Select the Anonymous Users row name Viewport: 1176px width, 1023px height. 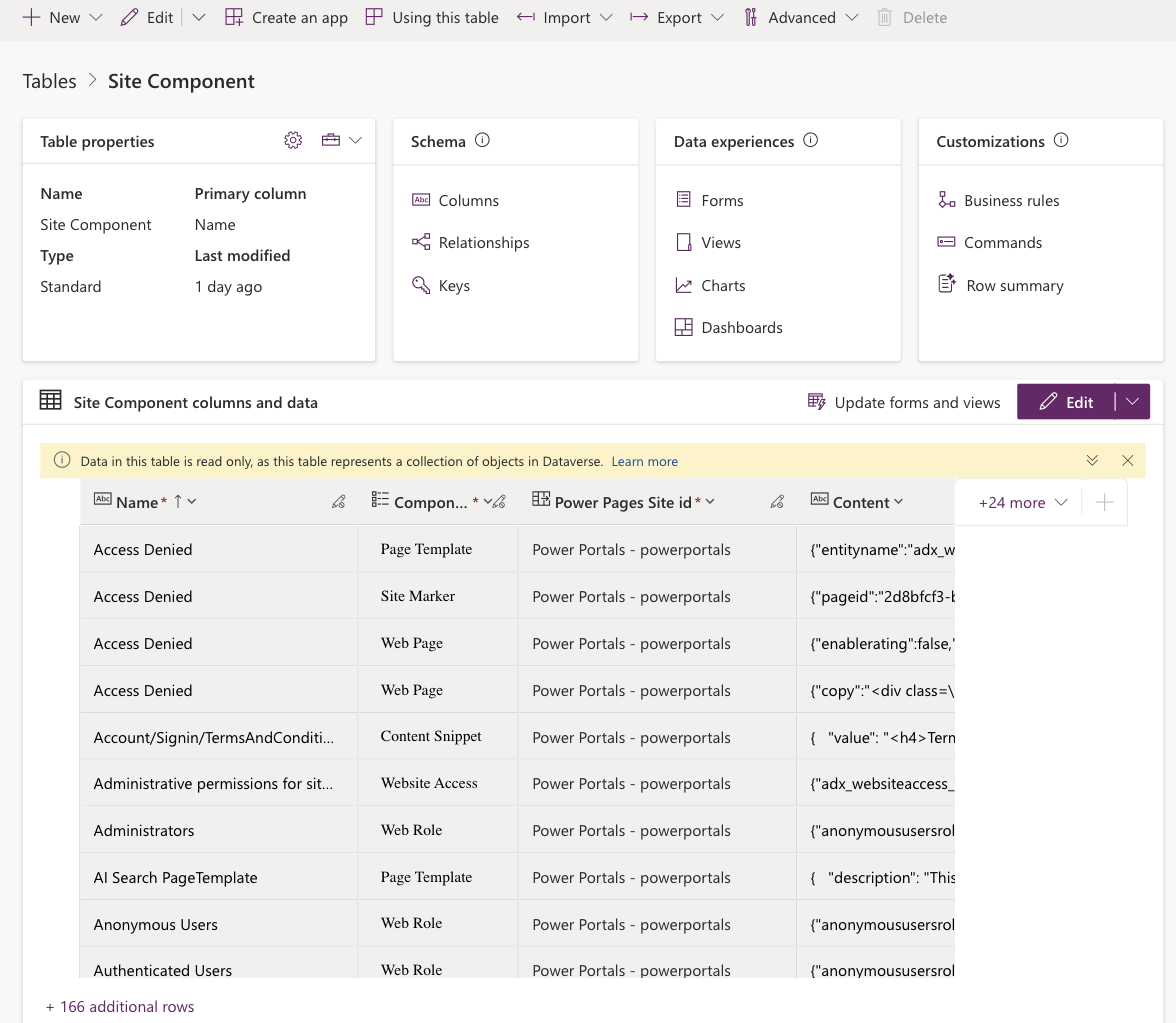pyautogui.click(x=156, y=925)
